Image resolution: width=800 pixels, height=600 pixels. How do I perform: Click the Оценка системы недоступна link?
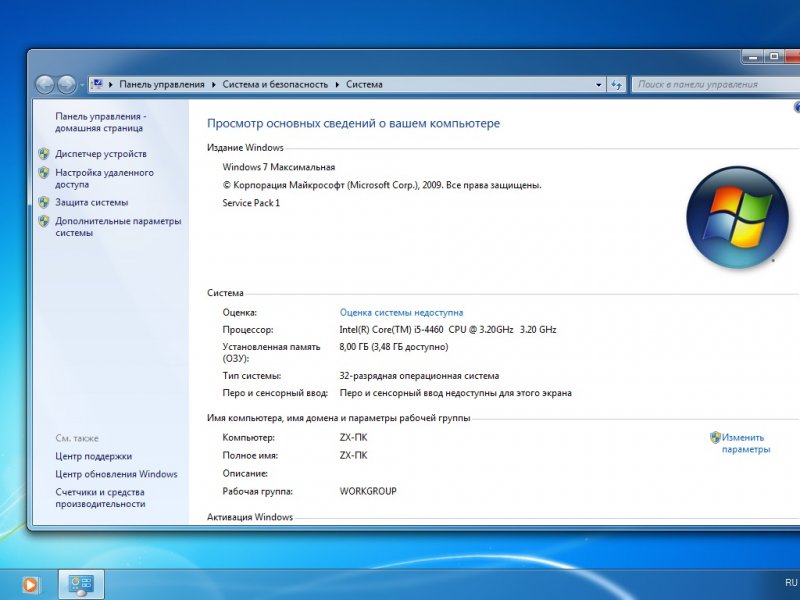click(402, 312)
